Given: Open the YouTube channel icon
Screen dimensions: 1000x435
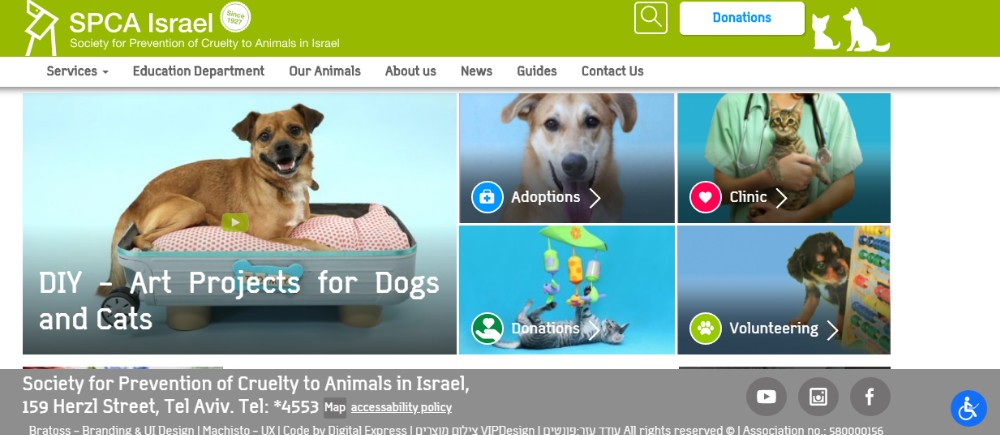Looking at the screenshot, I should [x=766, y=397].
